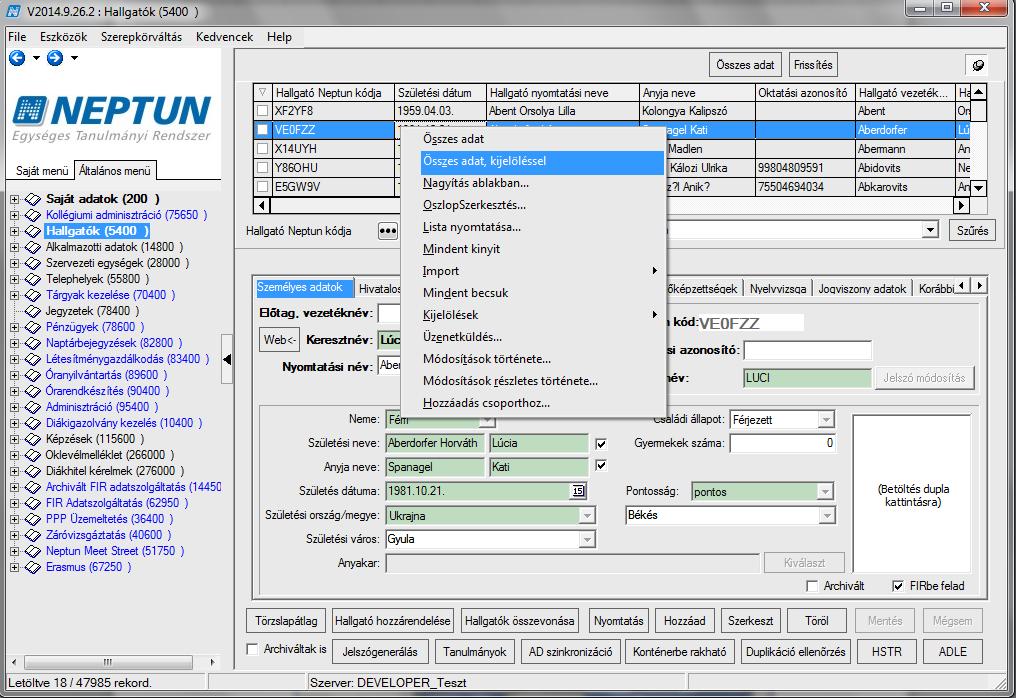Expand the Saját adatok tree node
The height and width of the screenshot is (698, 1016).
tap(14, 199)
